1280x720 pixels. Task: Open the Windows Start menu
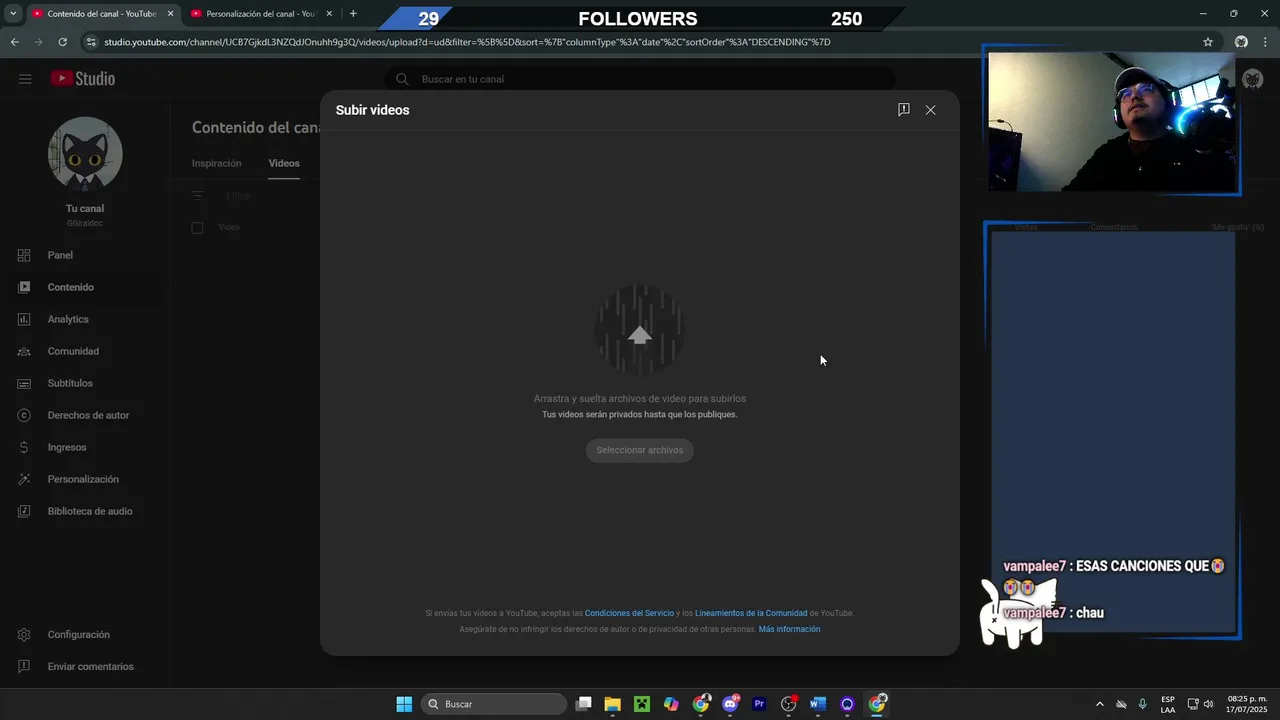click(404, 704)
